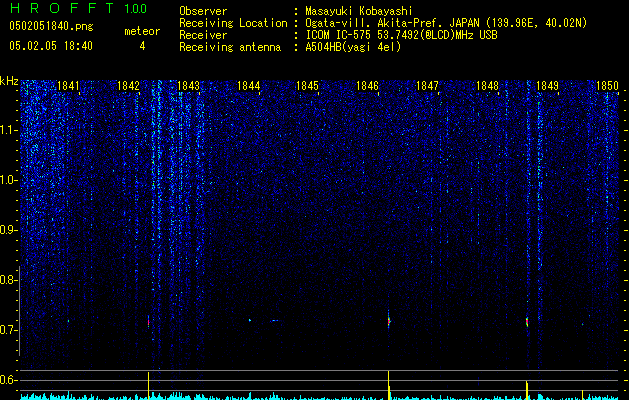This screenshot has height=400, width=629.
Task: Click the 'Receiving antenna' label
Action: click(230, 47)
